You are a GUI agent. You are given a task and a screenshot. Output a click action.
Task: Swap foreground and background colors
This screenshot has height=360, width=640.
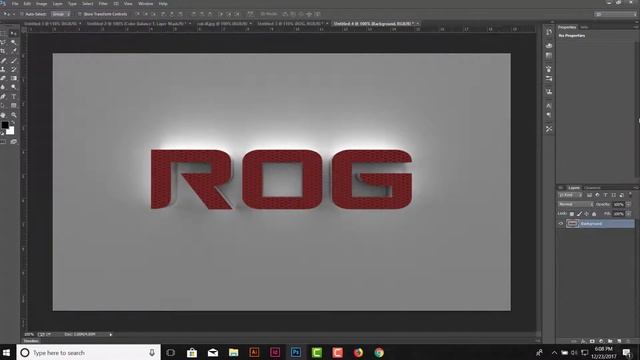tap(13, 122)
